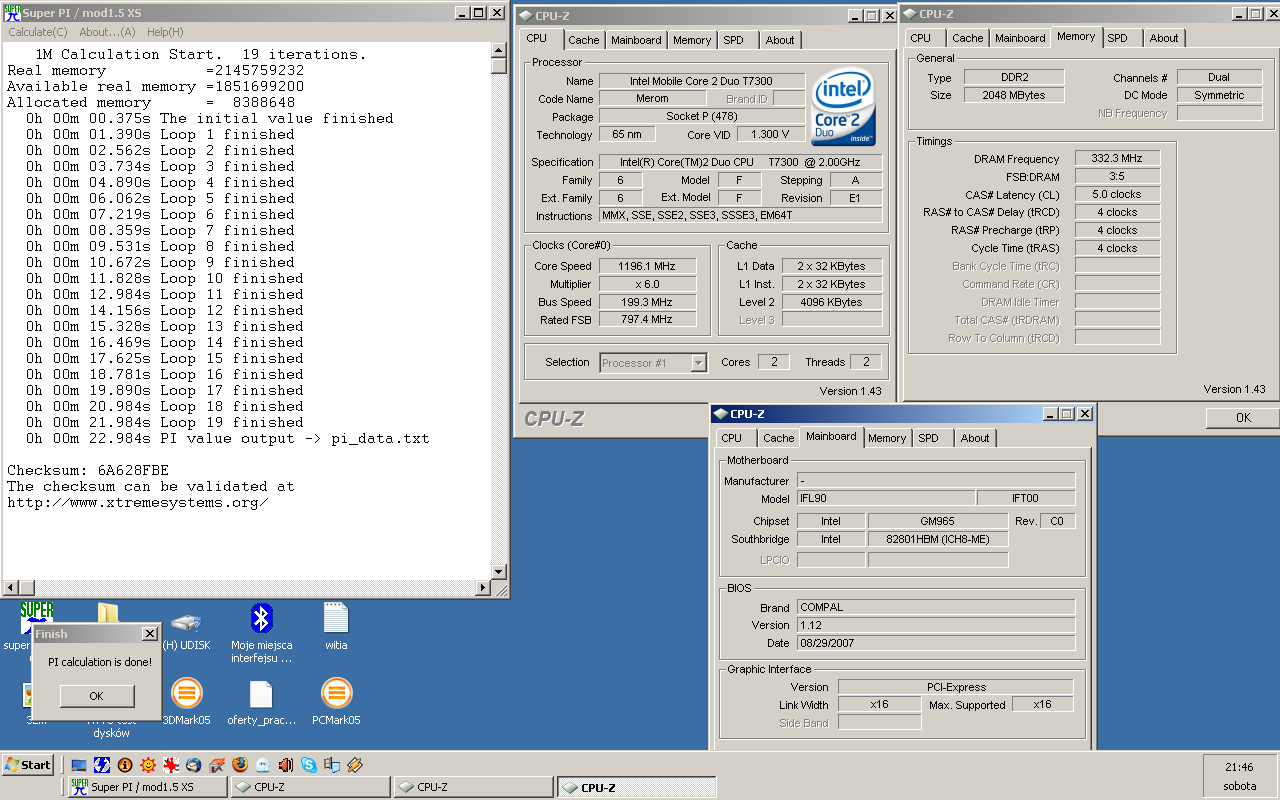
Task: Select Memory tab in CPU-Z processor window
Action: point(692,40)
